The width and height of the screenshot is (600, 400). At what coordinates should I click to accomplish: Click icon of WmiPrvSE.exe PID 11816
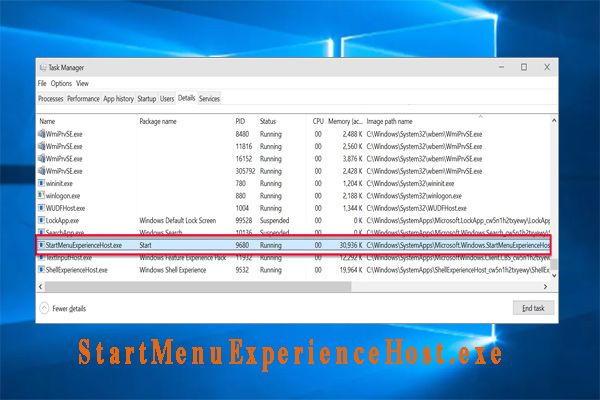coord(41,146)
